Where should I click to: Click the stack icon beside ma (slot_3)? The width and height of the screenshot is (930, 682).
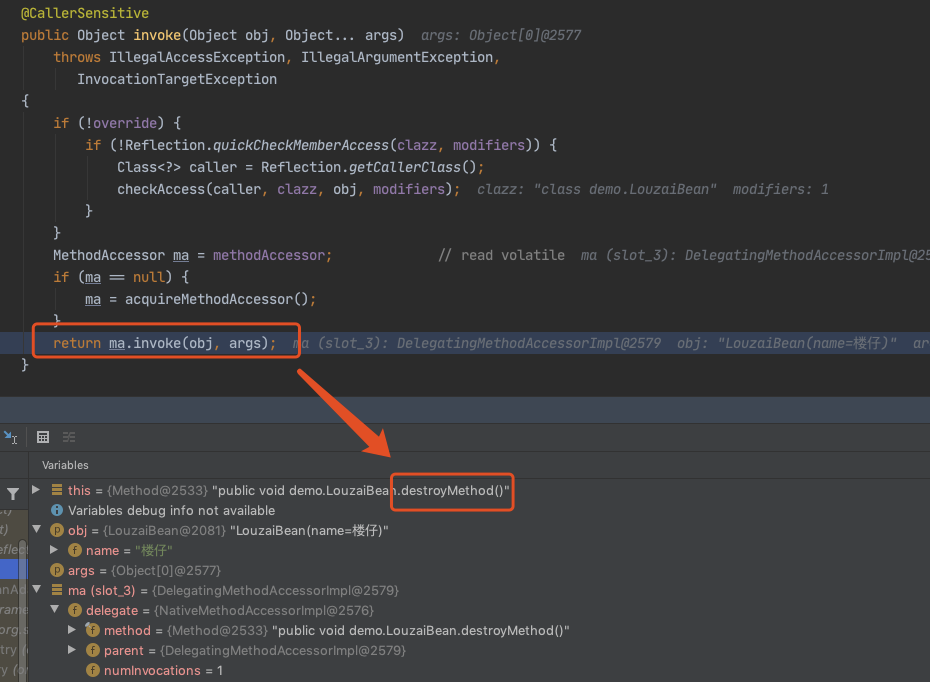(x=57, y=590)
